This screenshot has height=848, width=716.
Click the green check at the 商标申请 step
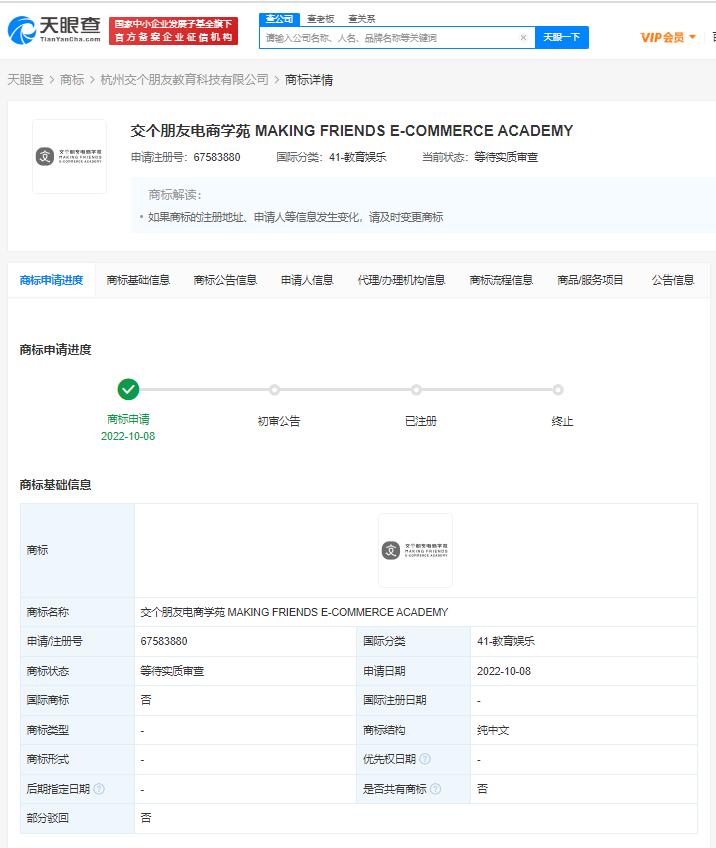(128, 389)
